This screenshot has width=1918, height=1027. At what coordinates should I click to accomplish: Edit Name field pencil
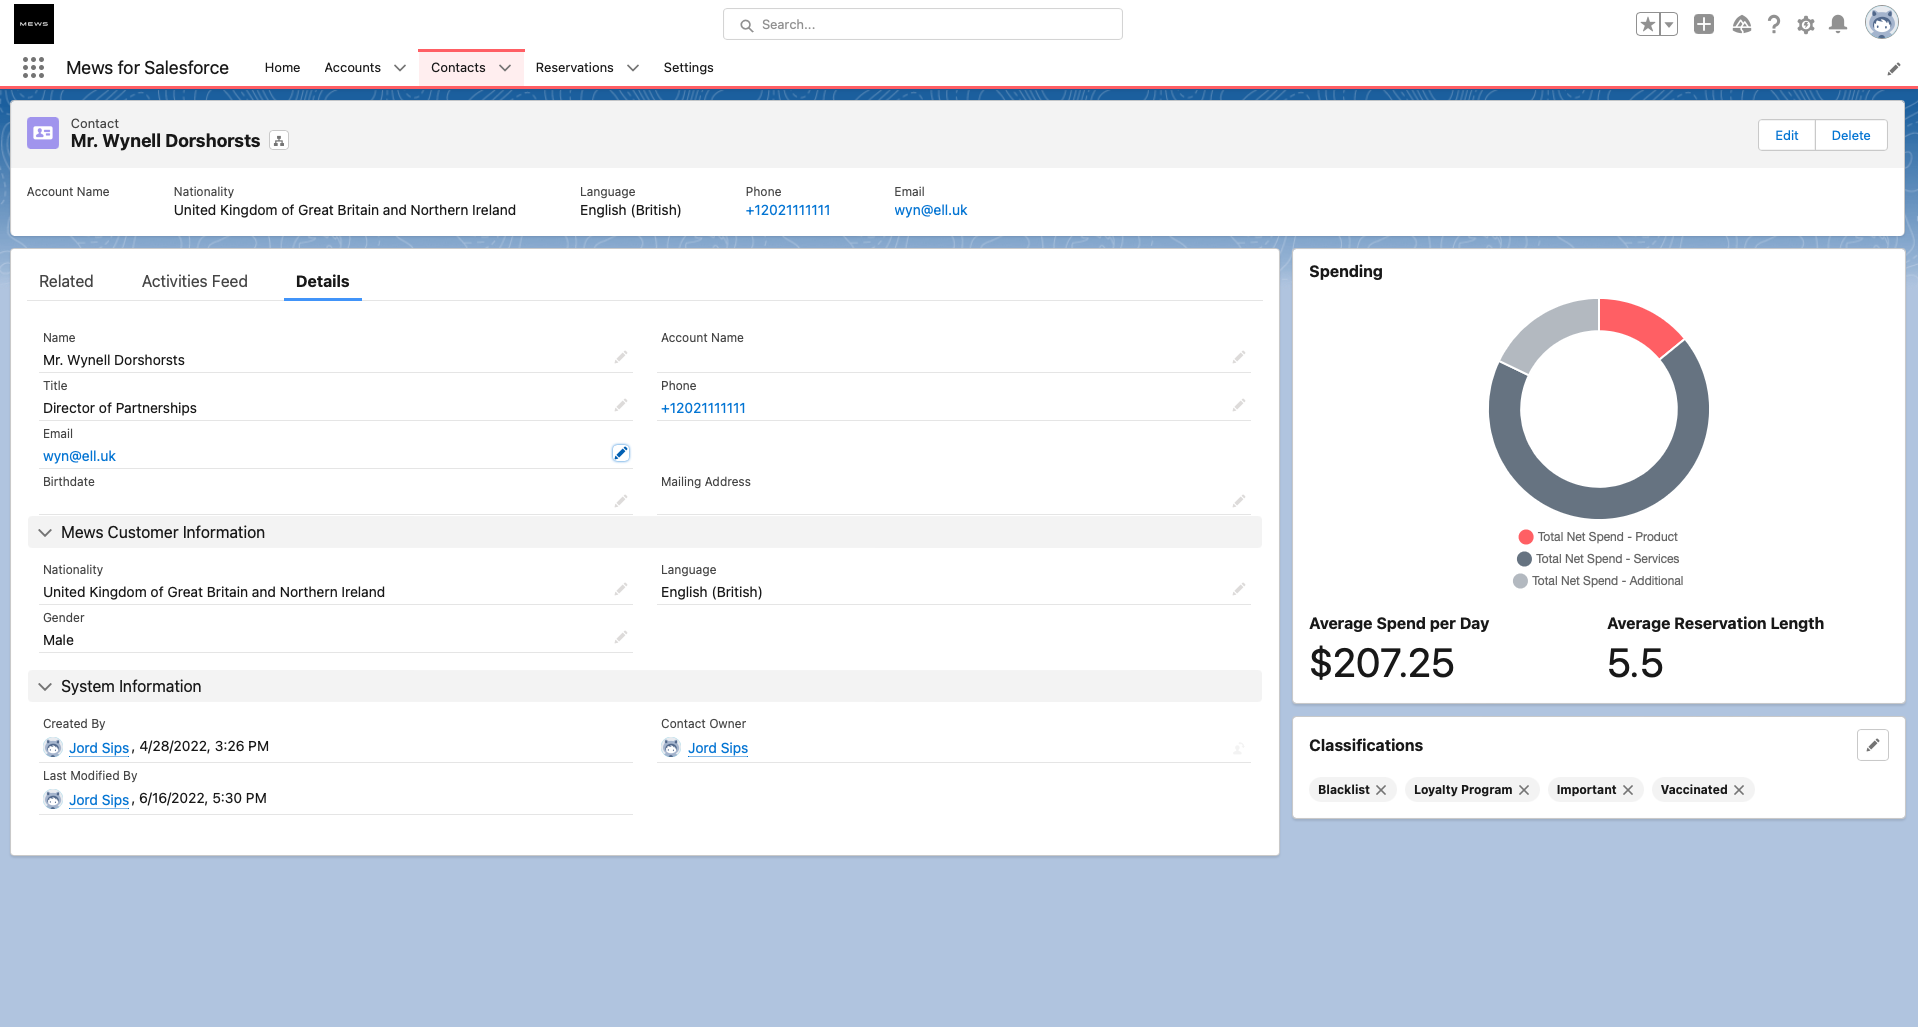(x=621, y=357)
